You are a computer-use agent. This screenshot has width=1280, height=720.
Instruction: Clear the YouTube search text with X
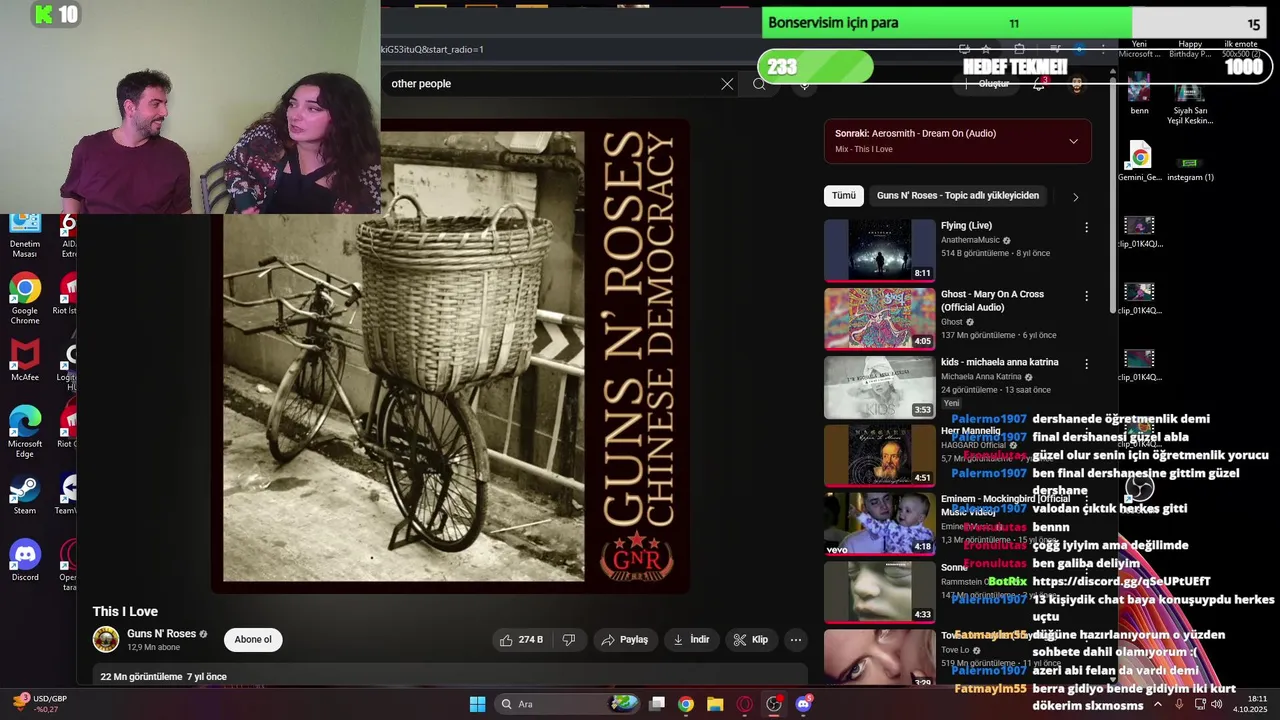pos(727,84)
